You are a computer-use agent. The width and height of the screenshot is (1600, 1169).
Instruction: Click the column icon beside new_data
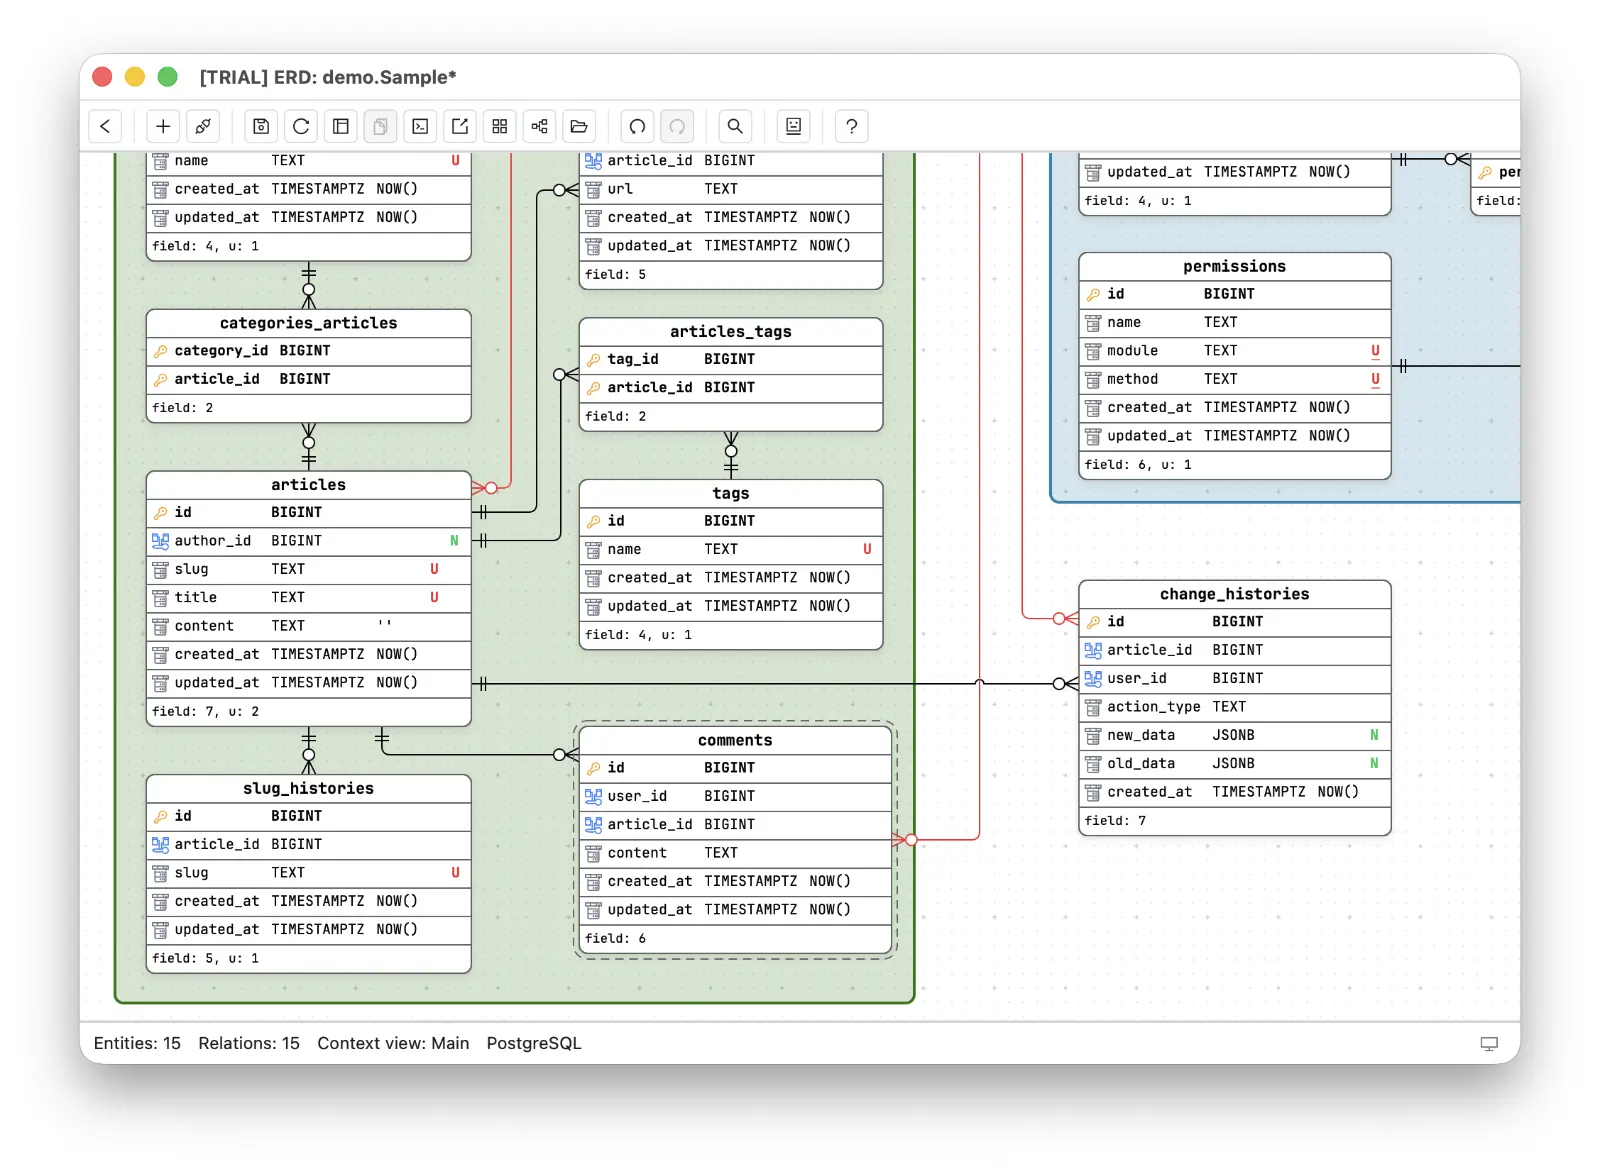point(1093,736)
